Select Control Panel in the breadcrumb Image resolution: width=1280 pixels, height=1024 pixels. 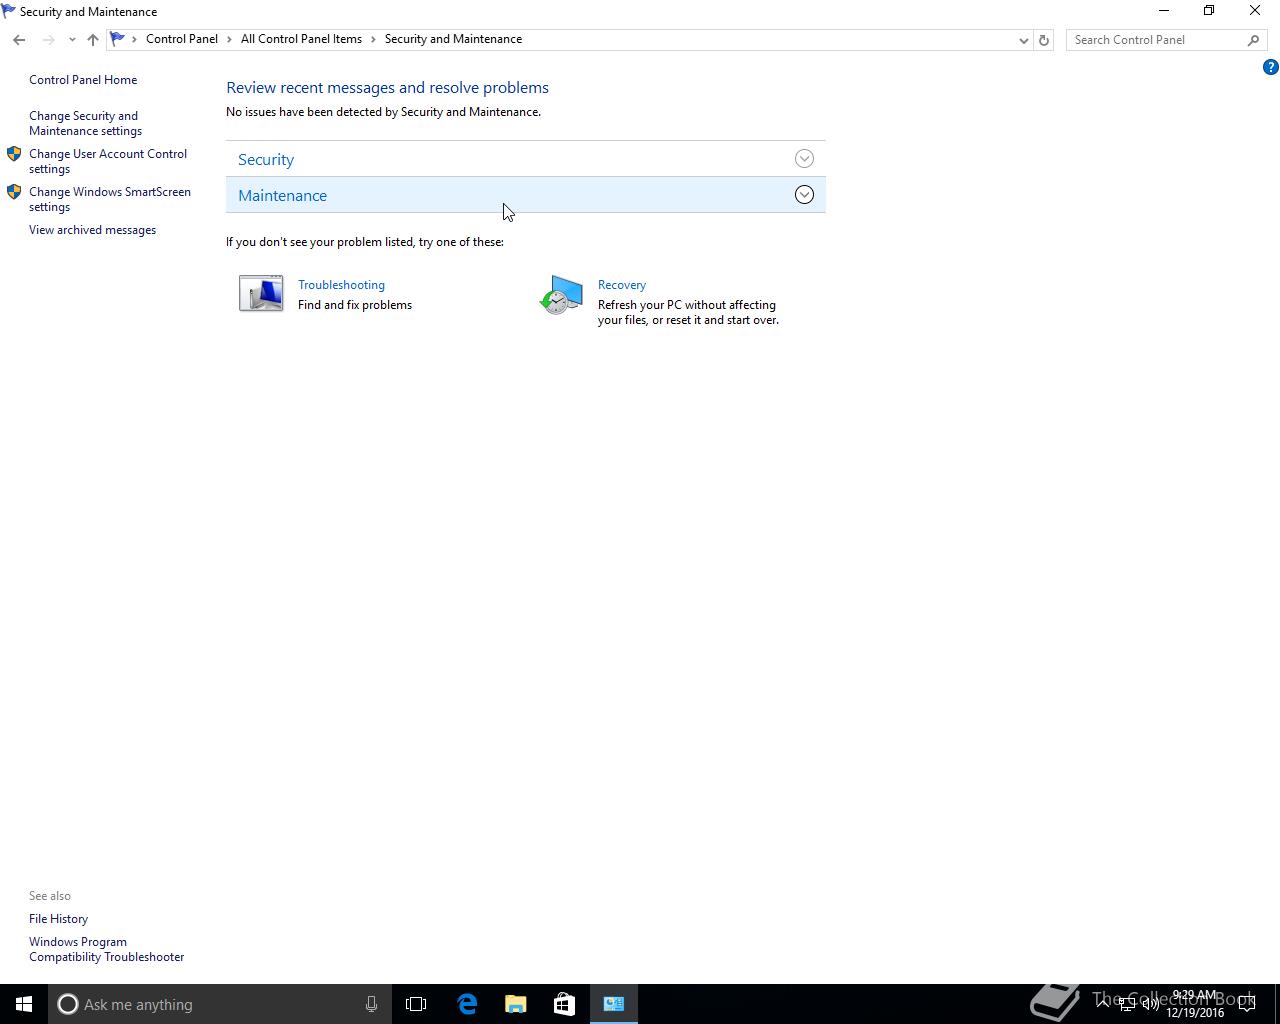tap(182, 39)
